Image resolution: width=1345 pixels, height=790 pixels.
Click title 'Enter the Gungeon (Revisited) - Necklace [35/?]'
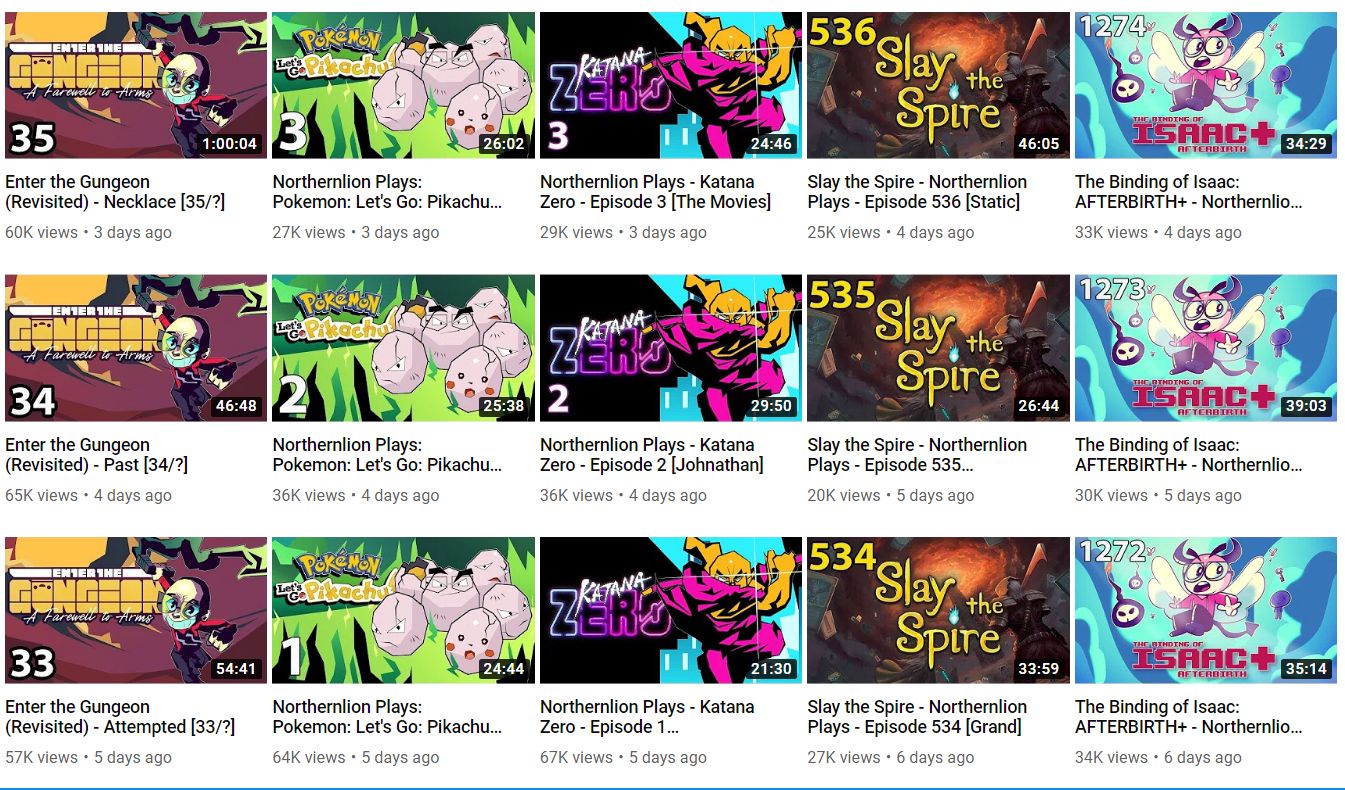click(x=115, y=192)
